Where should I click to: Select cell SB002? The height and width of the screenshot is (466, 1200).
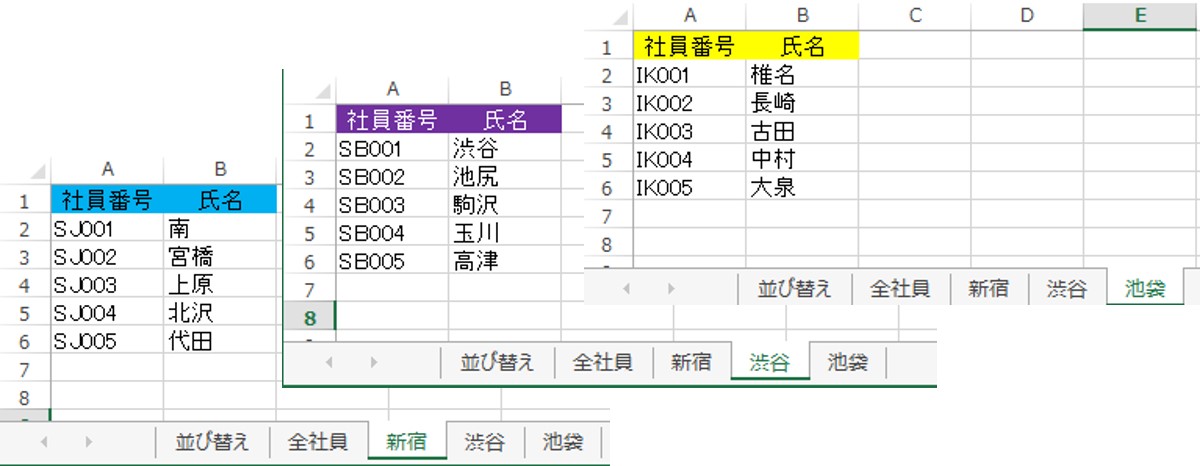(393, 177)
